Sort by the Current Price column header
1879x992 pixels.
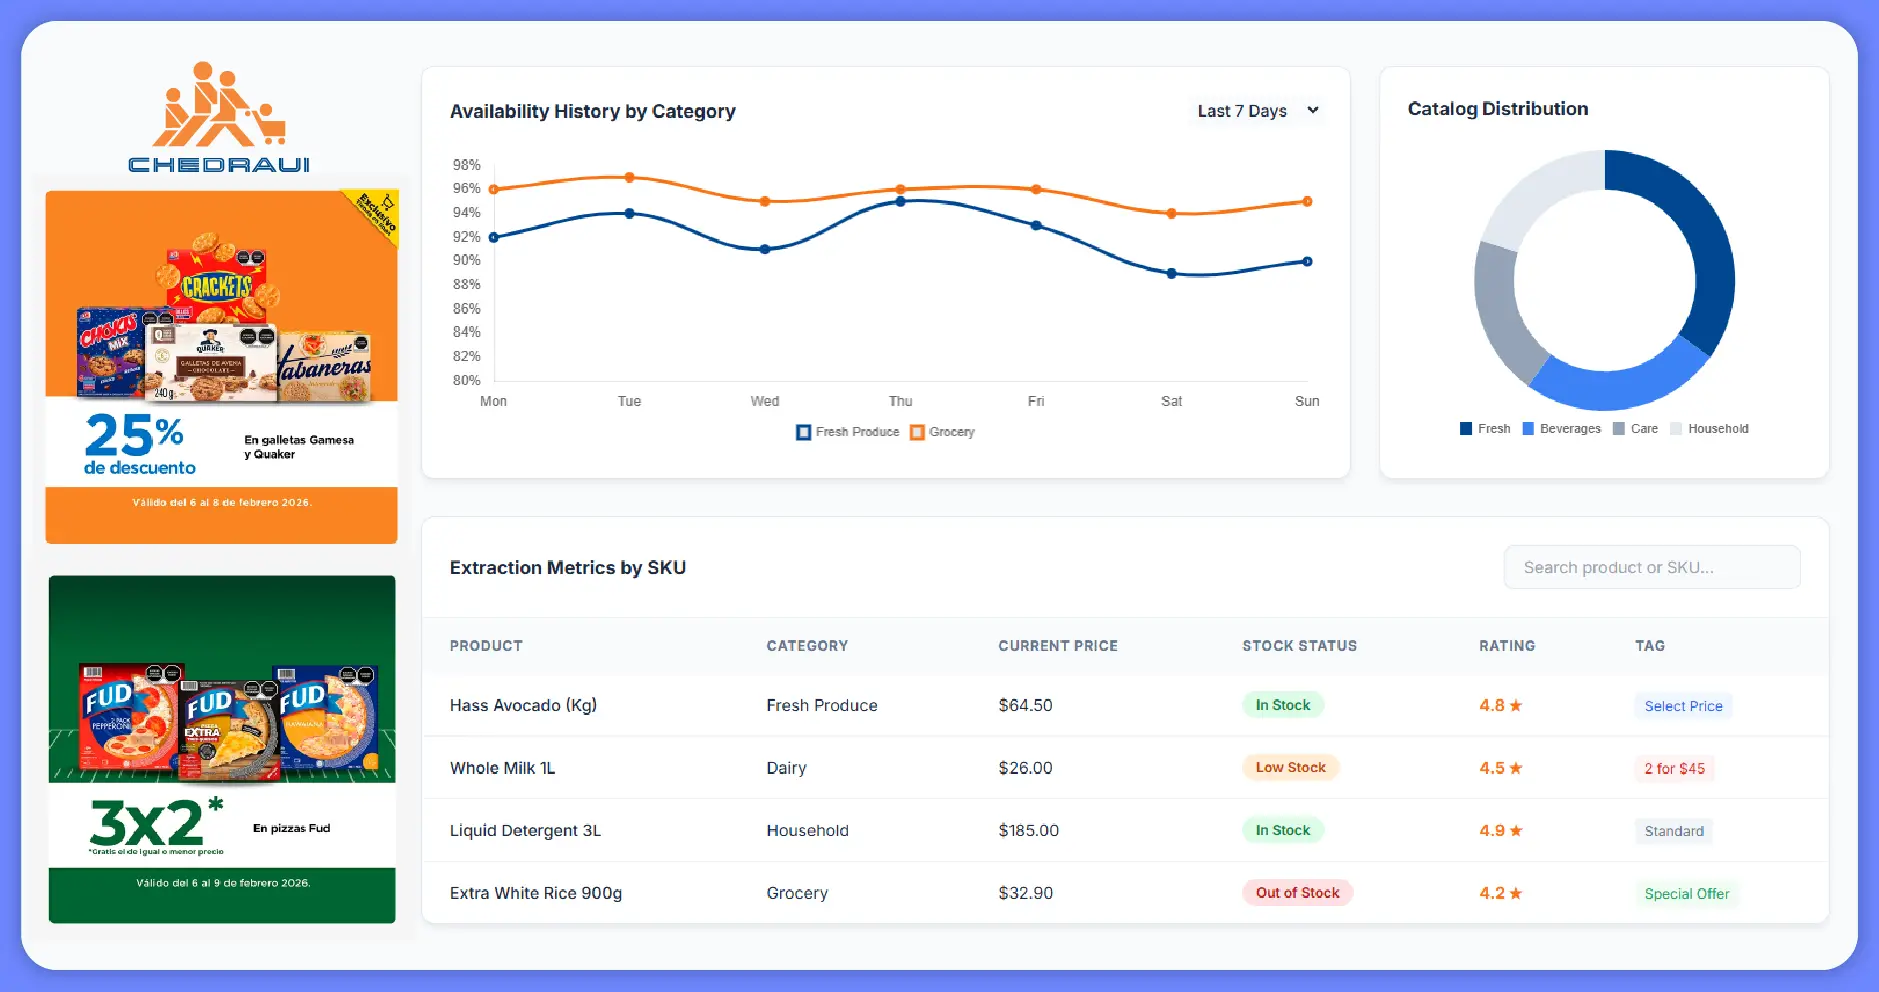(1057, 646)
